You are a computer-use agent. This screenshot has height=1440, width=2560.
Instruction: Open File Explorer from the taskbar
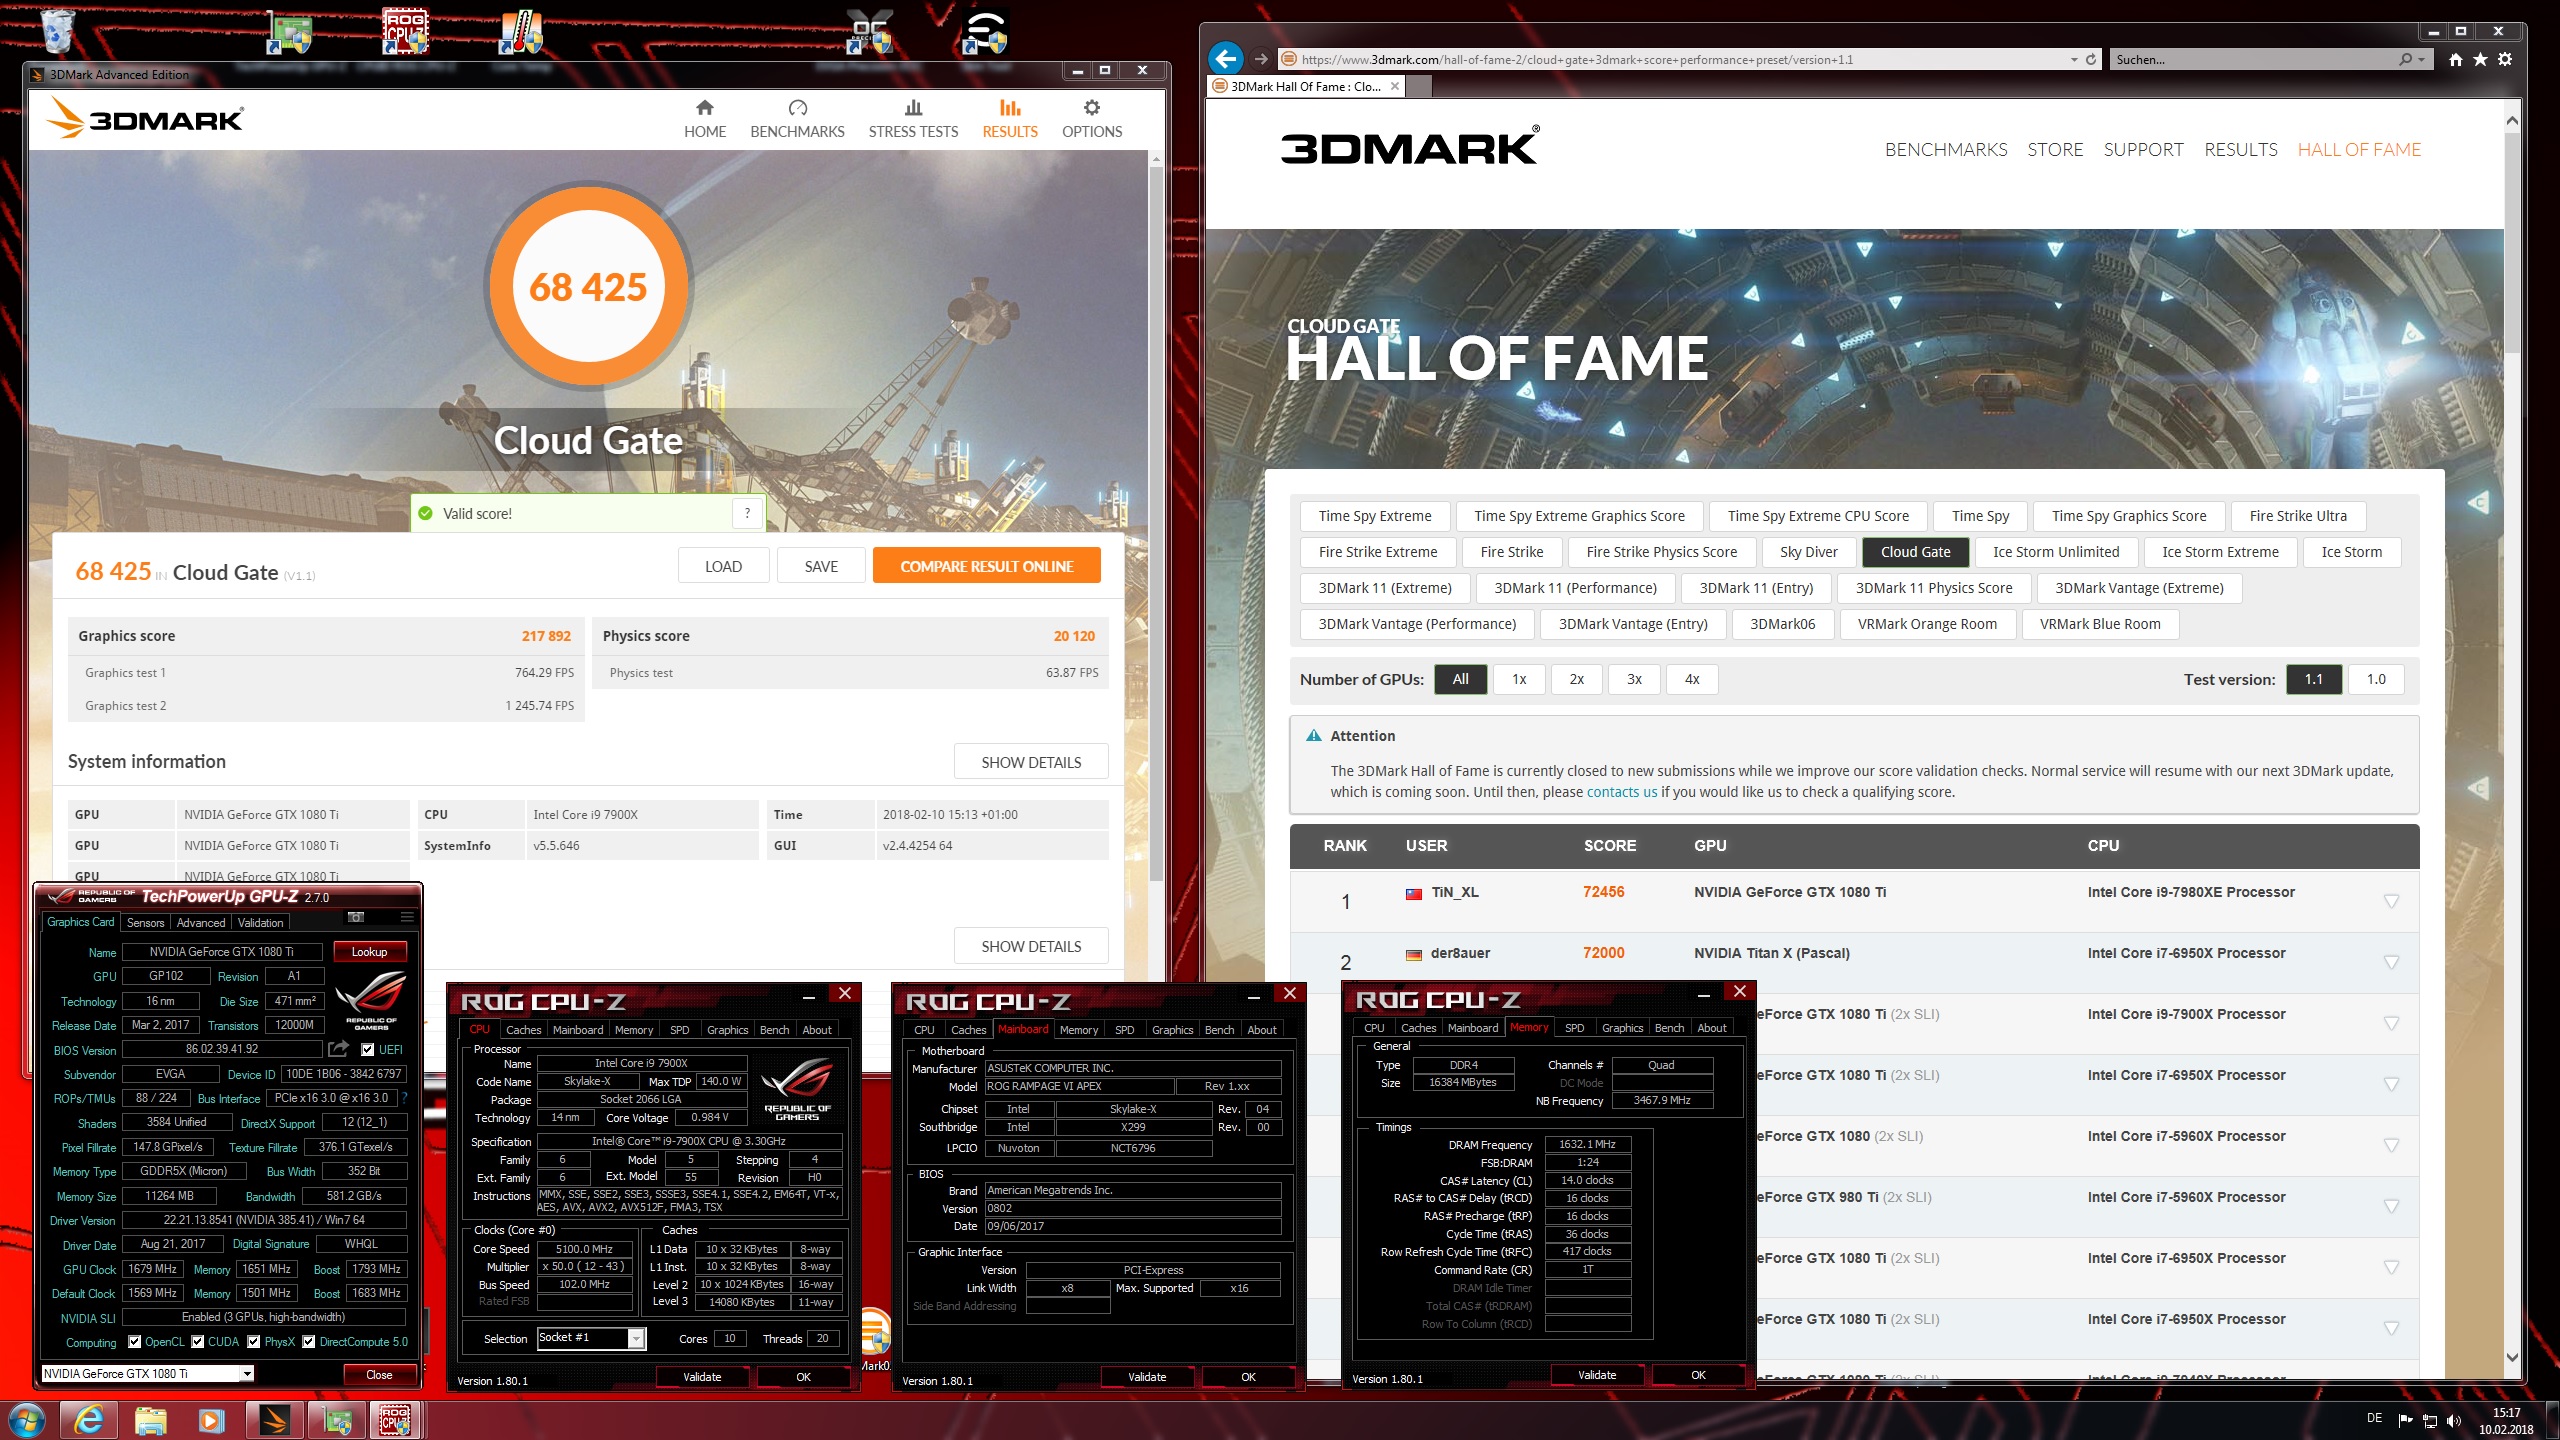pyautogui.click(x=150, y=1420)
